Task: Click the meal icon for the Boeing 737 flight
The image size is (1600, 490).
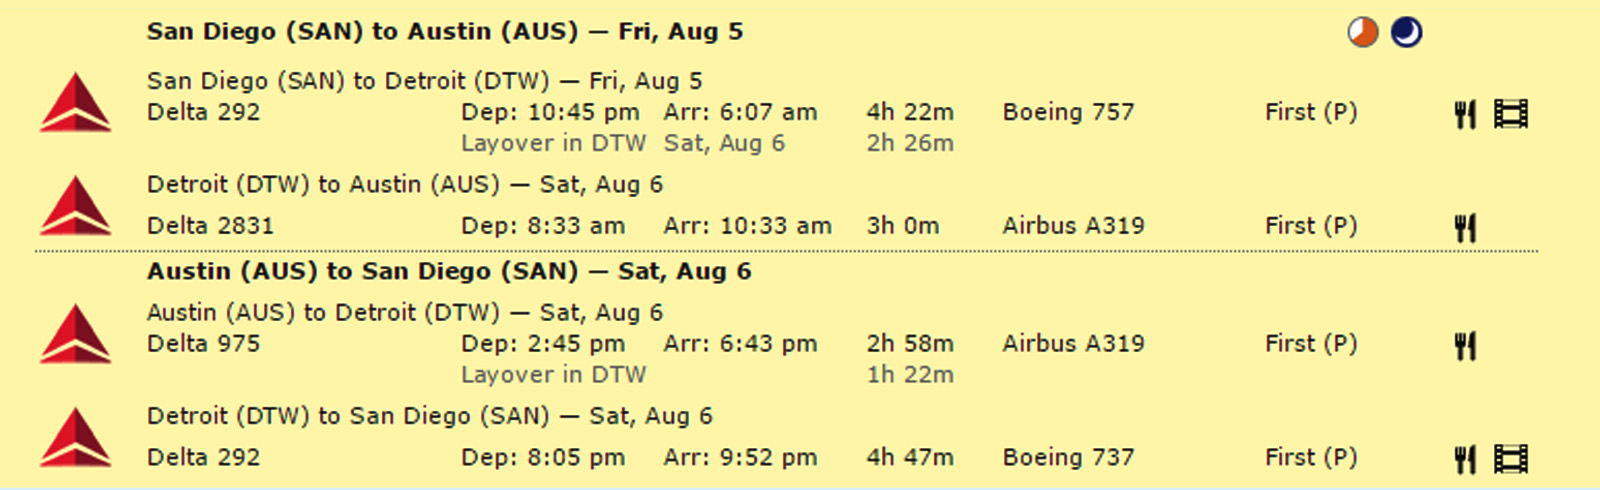Action: point(1465,459)
